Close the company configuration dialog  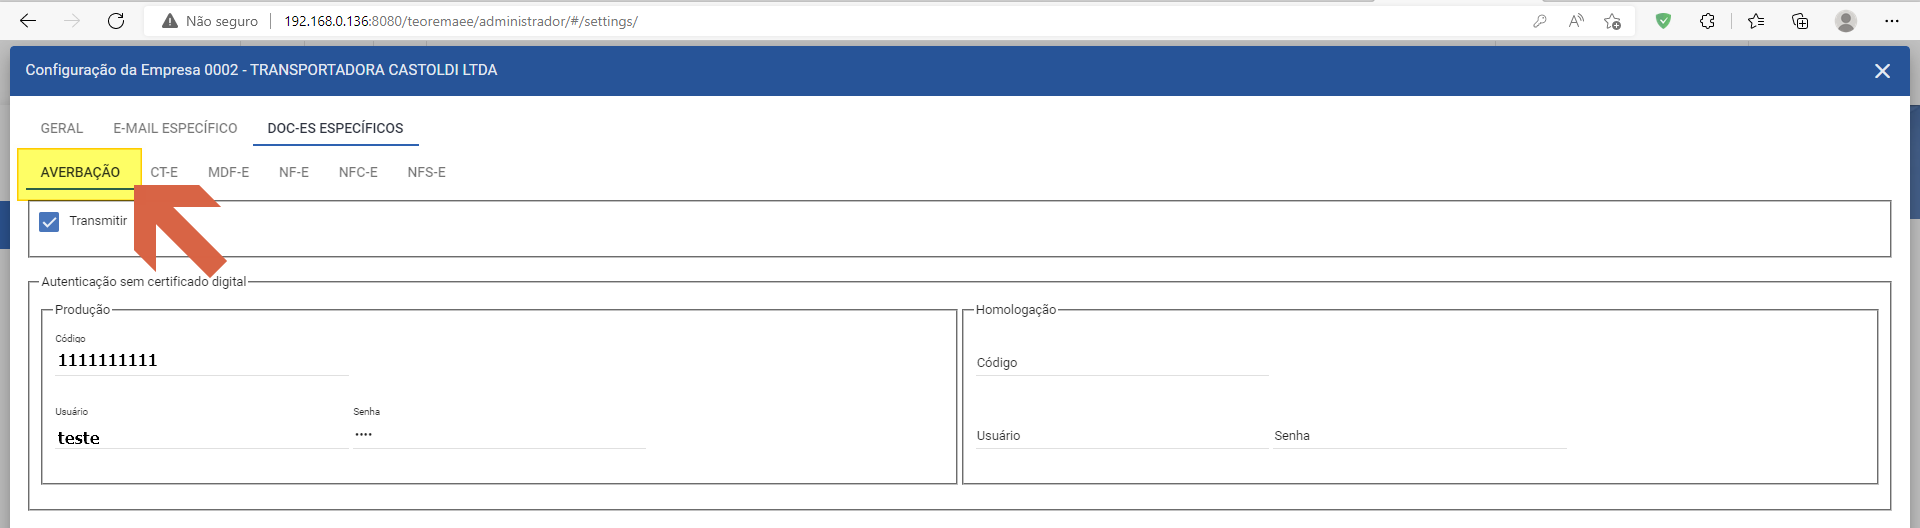click(1882, 70)
